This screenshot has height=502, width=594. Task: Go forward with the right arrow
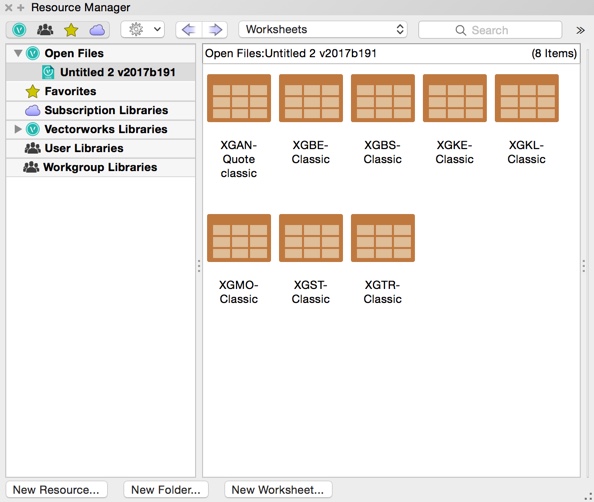pos(215,30)
